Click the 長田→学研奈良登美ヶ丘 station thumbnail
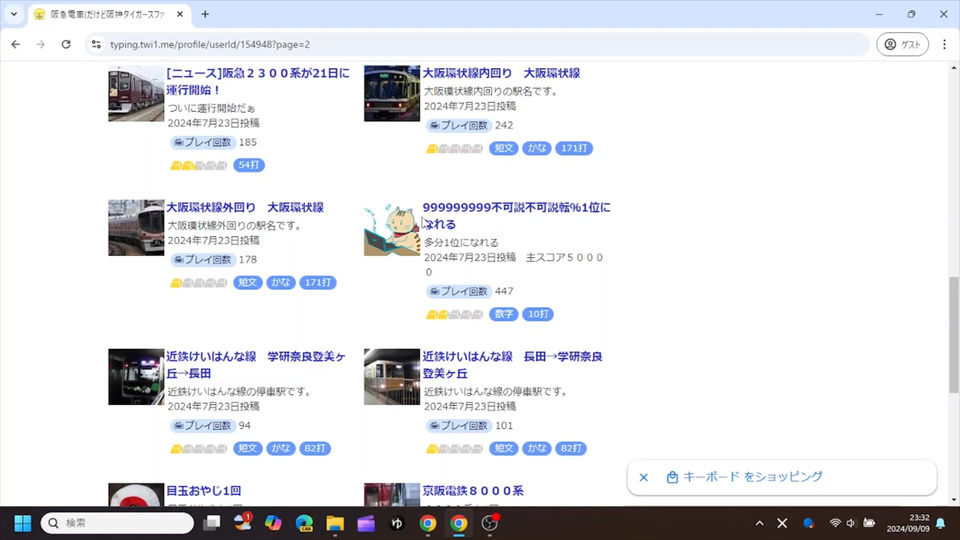The width and height of the screenshot is (960, 540). click(392, 377)
